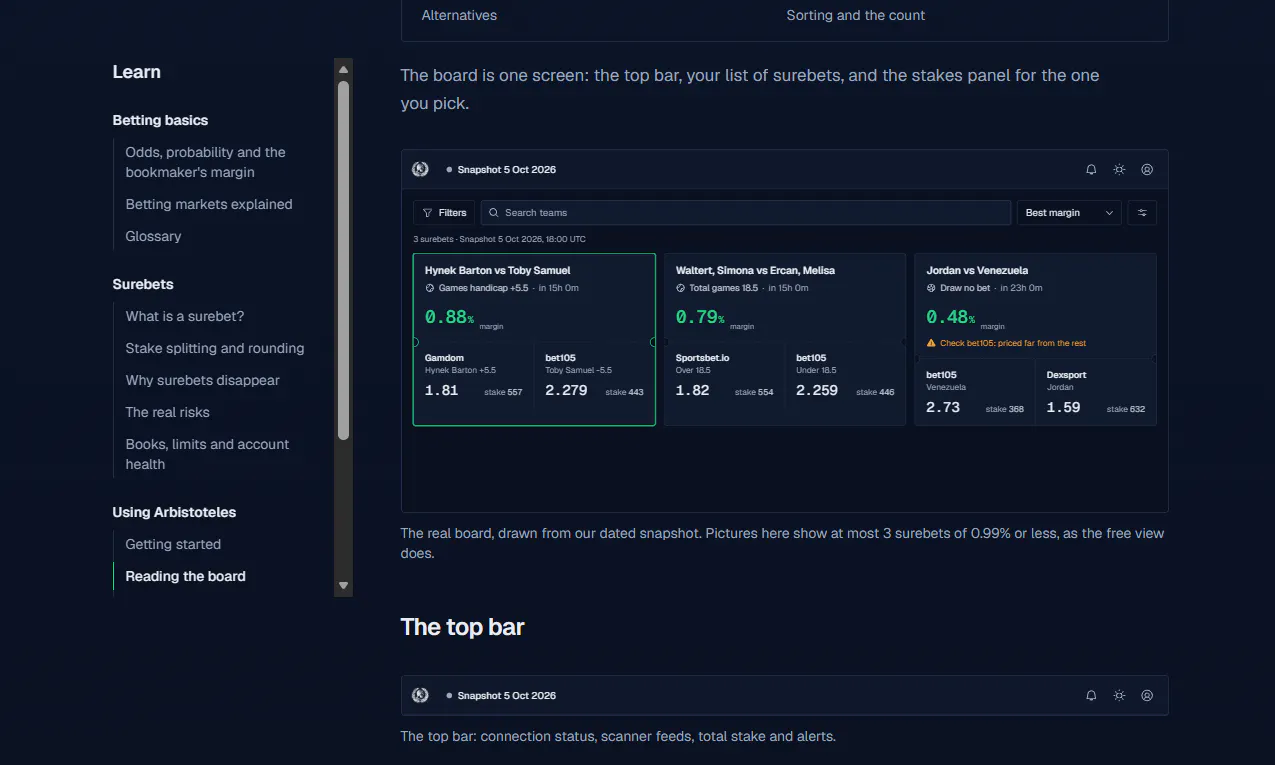Click the Learn sidebar title

tap(136, 72)
